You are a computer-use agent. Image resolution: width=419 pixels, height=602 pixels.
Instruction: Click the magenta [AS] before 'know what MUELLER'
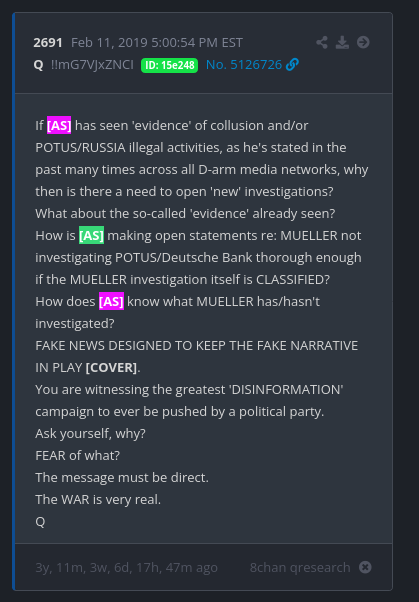(111, 301)
